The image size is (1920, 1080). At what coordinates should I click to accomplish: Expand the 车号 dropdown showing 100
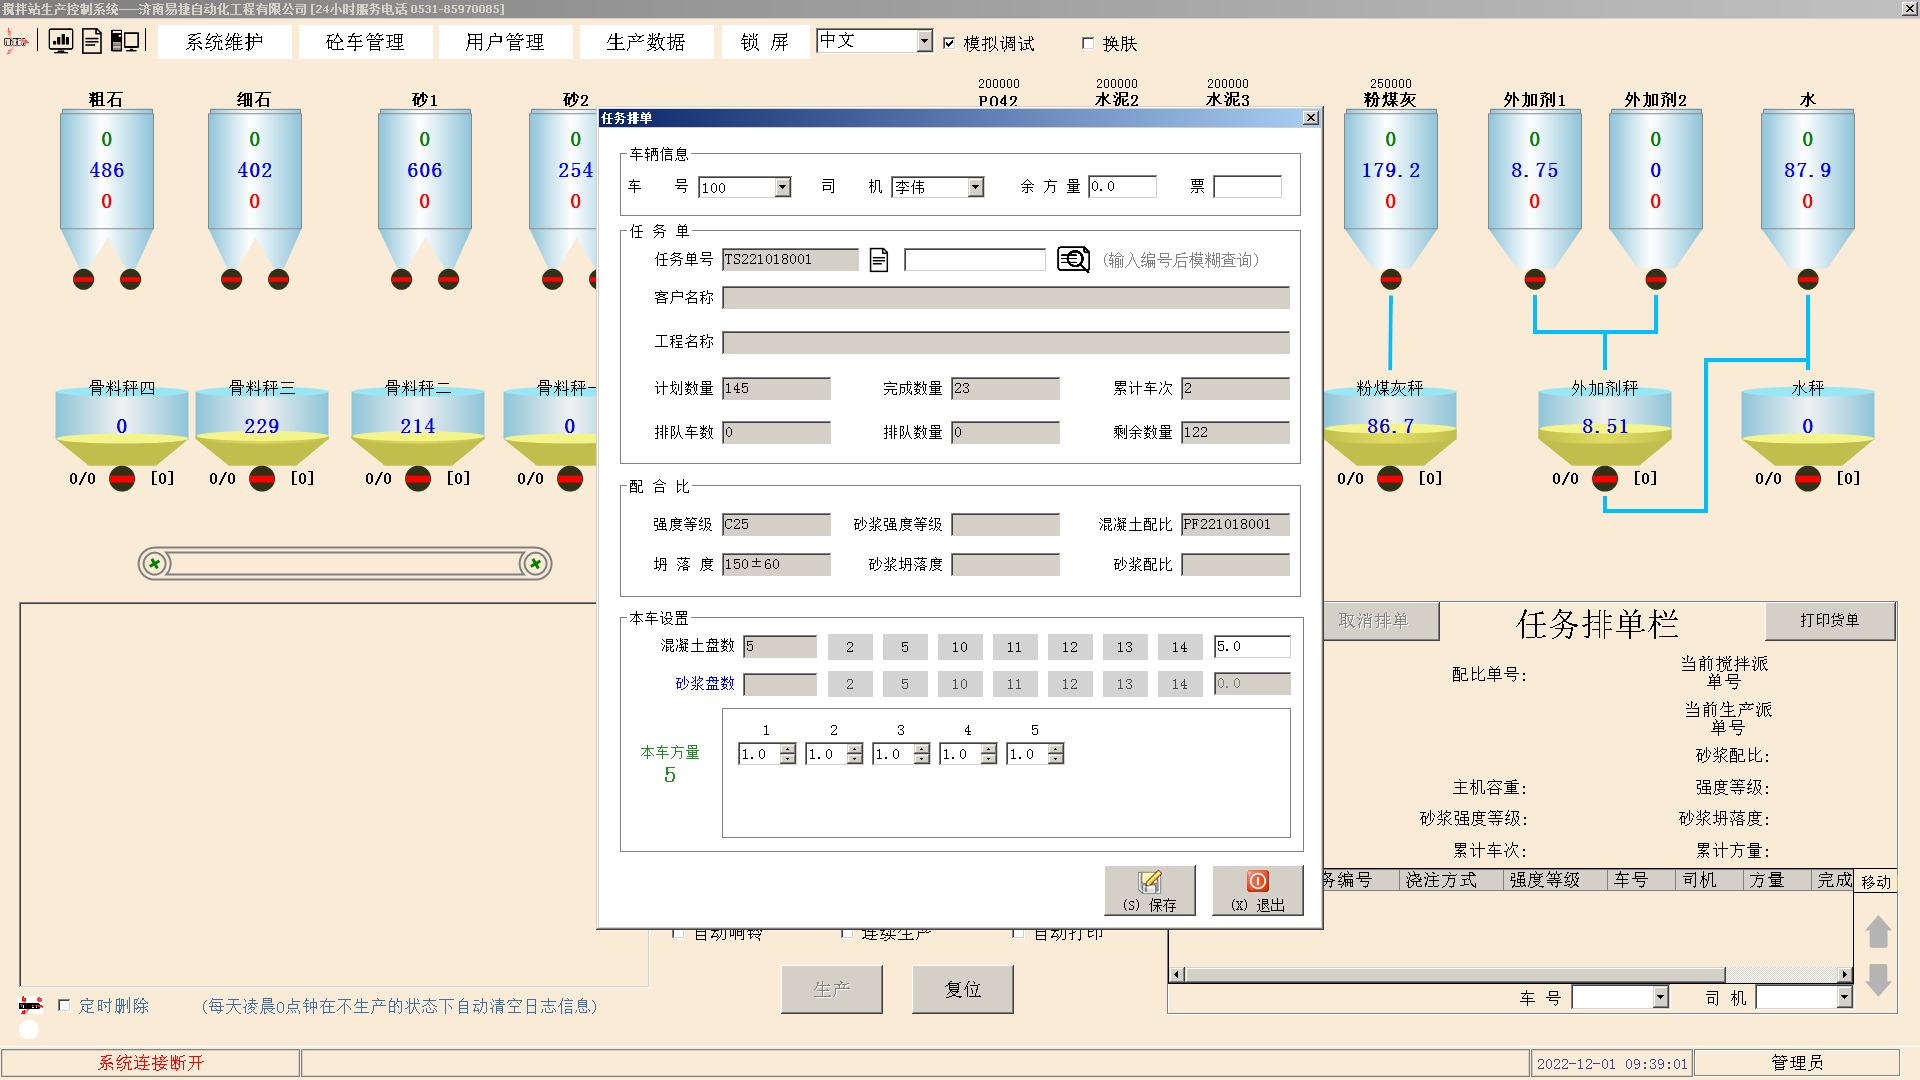[783, 187]
